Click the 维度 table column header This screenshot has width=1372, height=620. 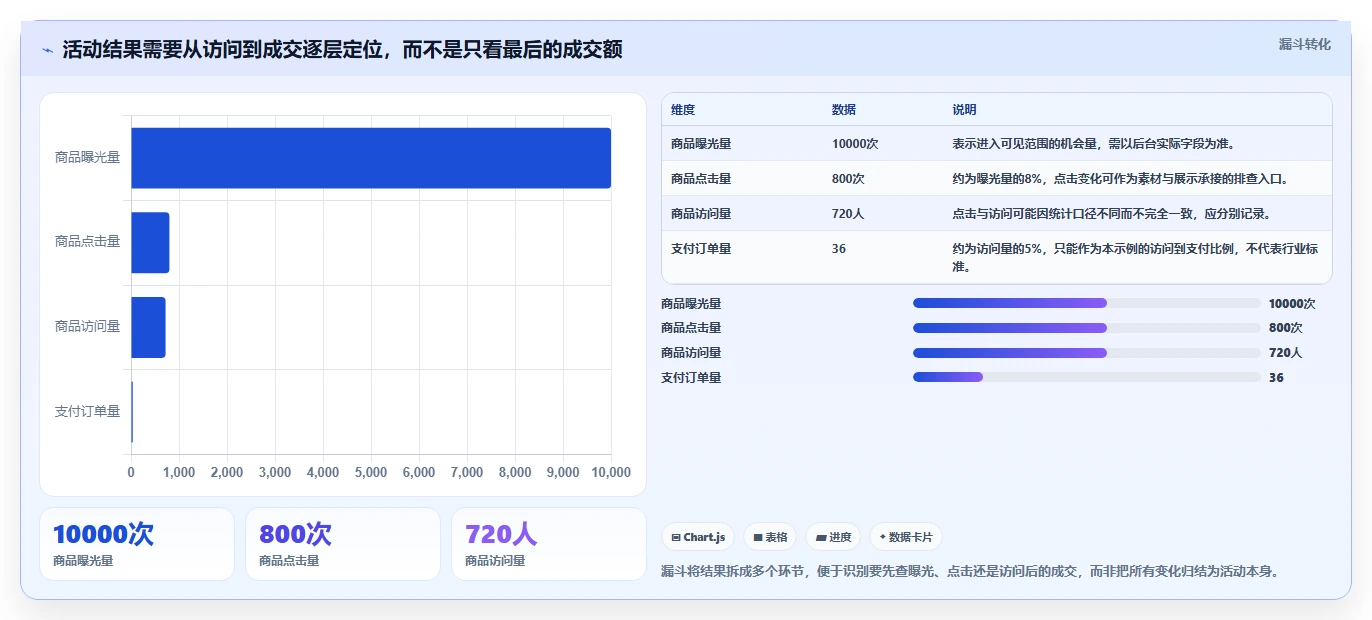click(x=683, y=110)
